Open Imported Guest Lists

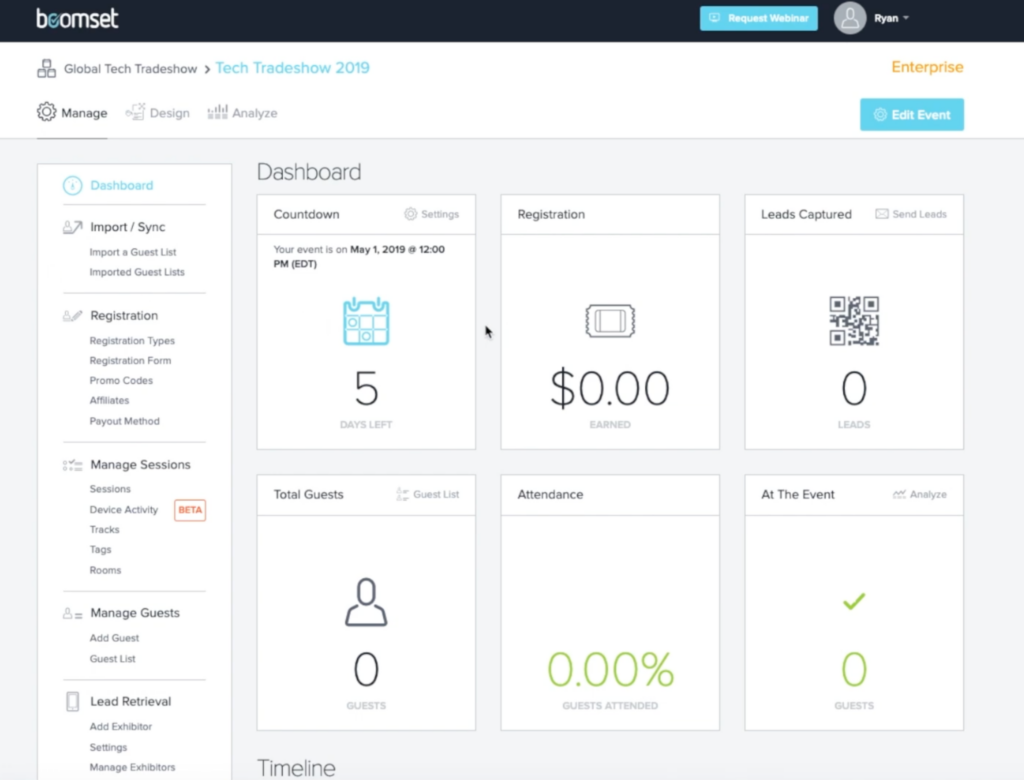point(137,272)
